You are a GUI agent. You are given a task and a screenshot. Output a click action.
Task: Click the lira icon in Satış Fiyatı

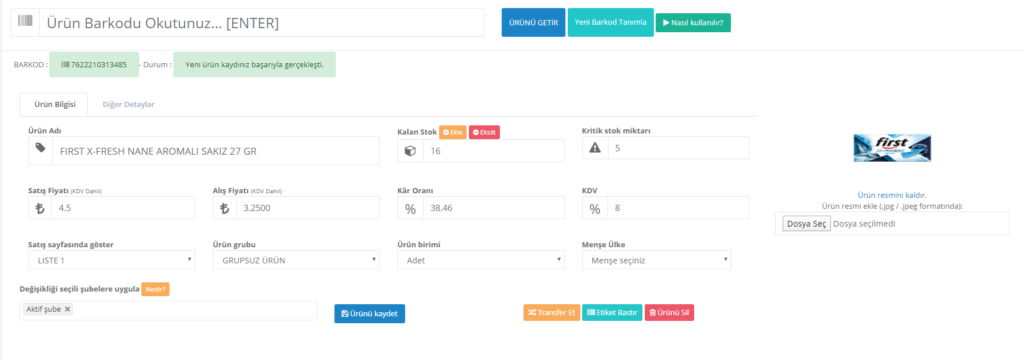40,208
